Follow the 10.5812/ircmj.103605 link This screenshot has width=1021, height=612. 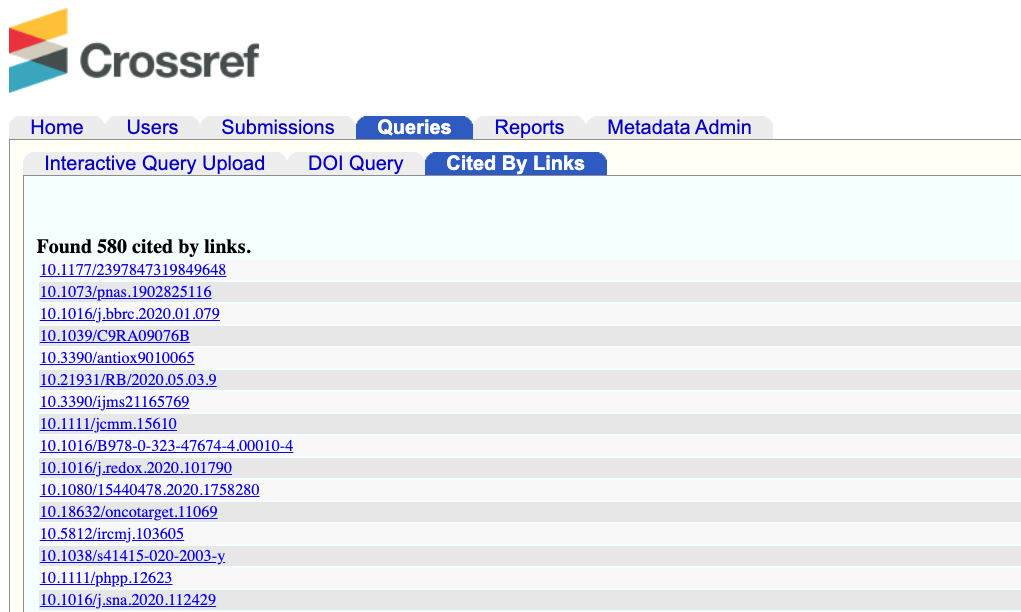(111, 533)
